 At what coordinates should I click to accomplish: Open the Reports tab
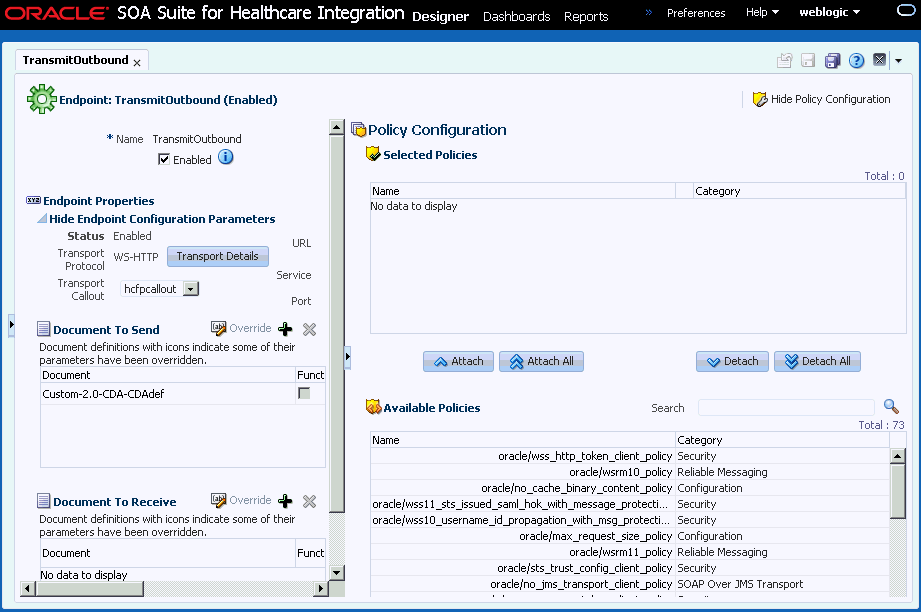586,16
